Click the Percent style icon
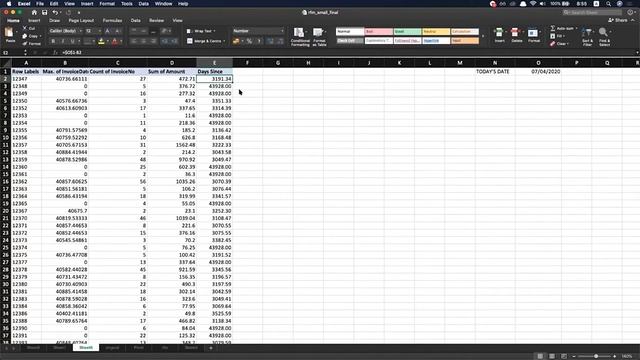 [249, 41]
